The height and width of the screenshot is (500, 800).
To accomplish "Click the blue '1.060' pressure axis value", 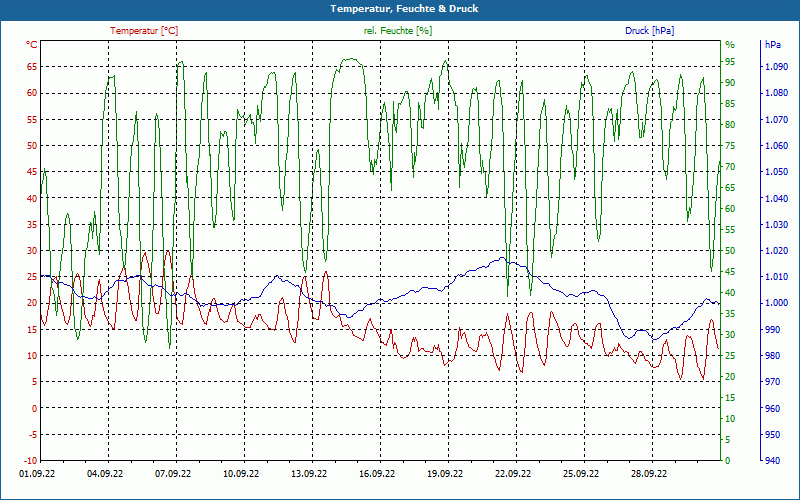I will (777, 145).
